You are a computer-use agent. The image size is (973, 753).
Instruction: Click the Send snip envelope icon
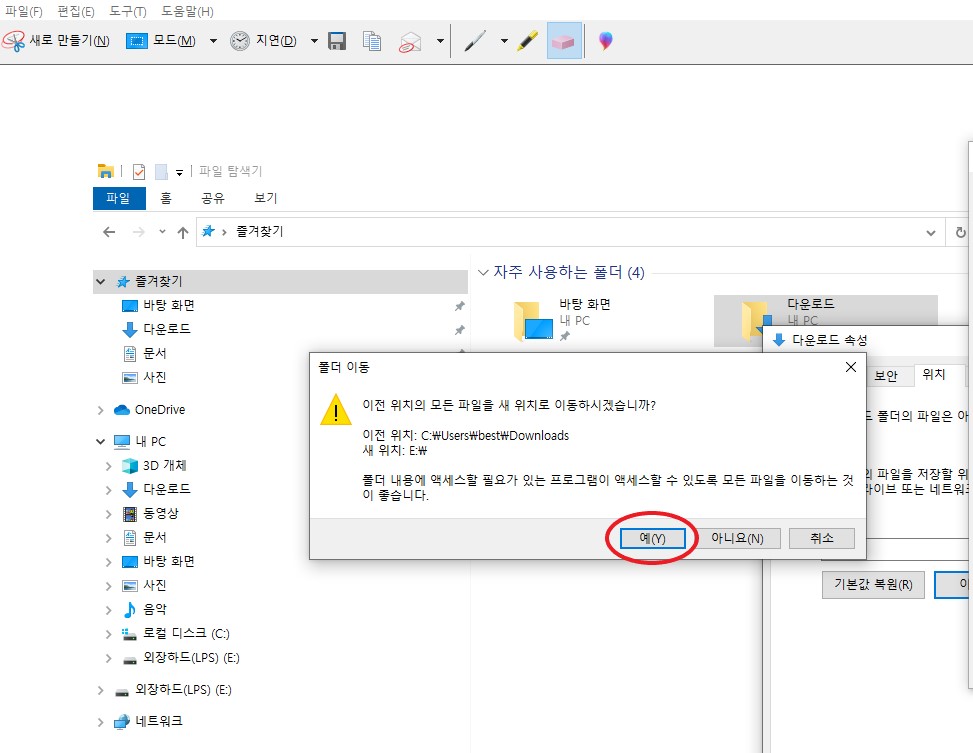410,42
